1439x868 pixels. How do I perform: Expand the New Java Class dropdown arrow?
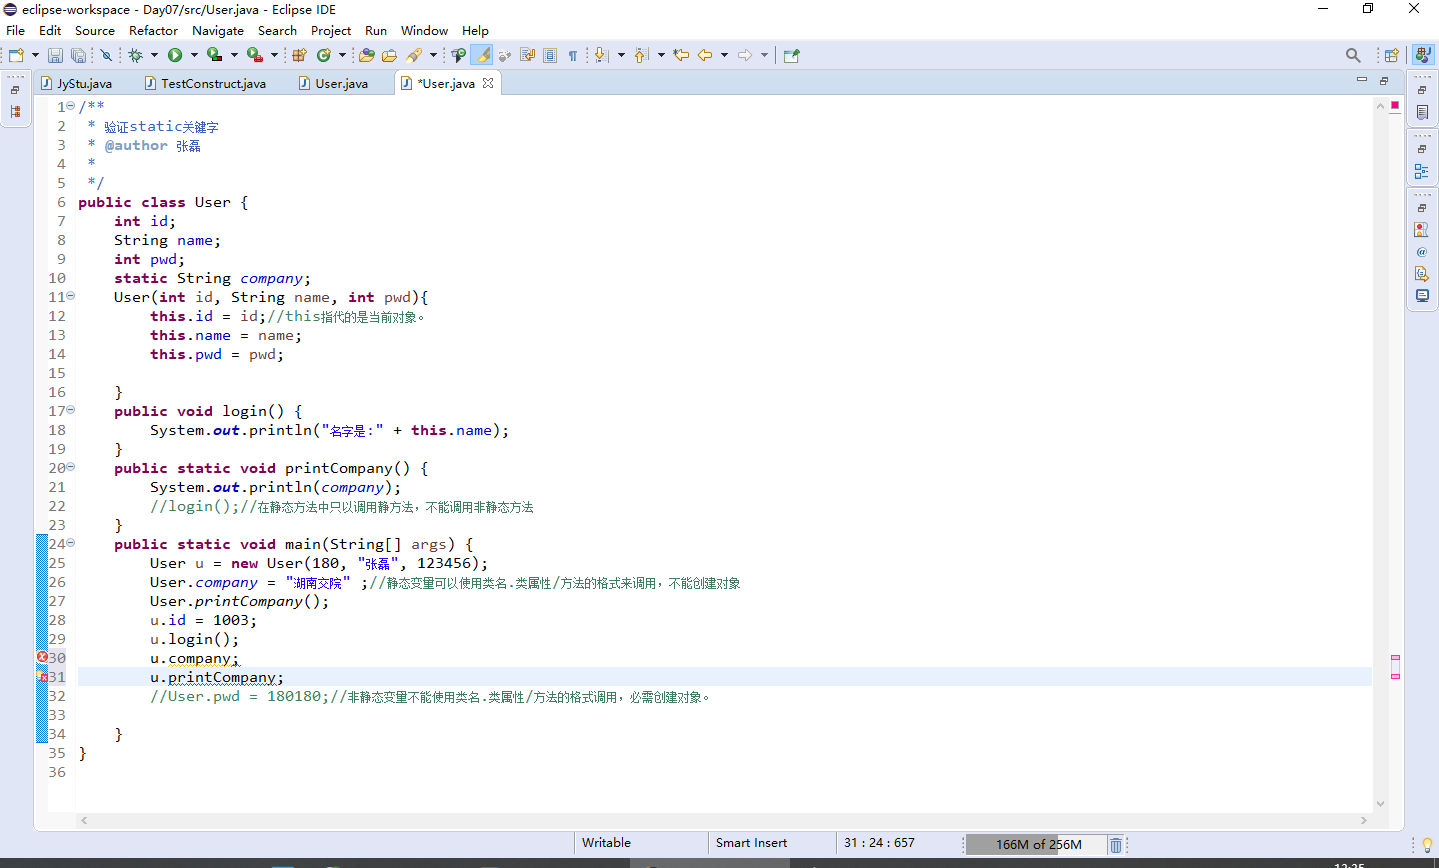[342, 55]
